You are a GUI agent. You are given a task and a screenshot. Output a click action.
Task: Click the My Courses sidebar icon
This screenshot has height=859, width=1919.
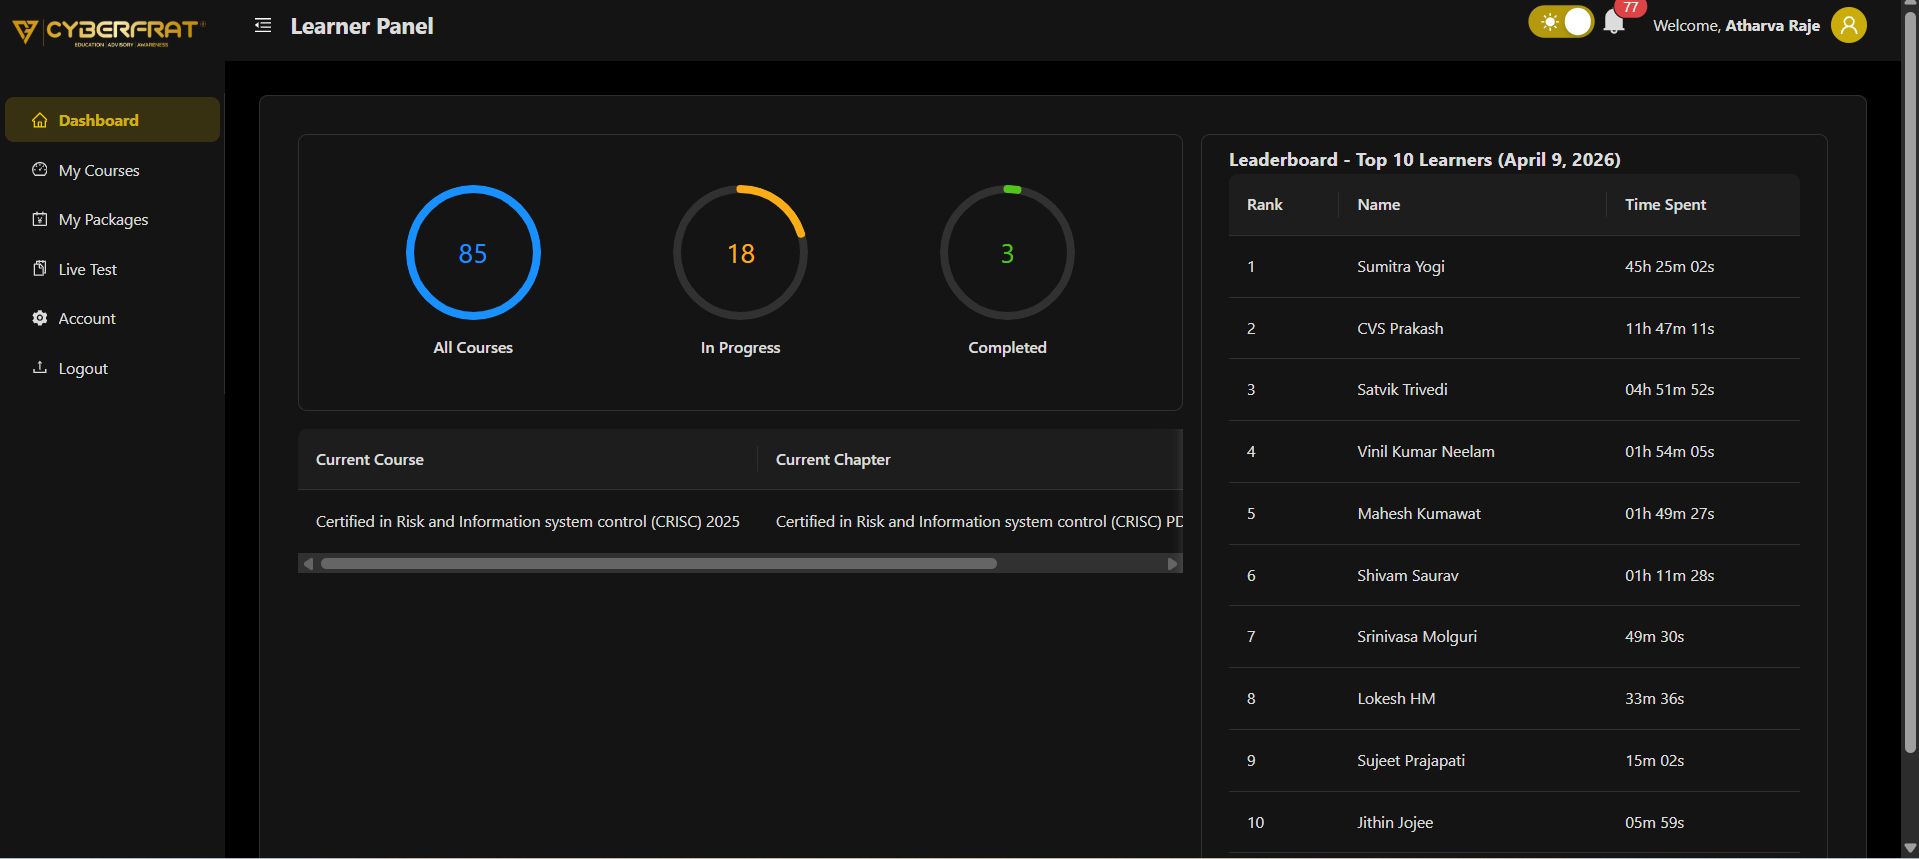40,170
